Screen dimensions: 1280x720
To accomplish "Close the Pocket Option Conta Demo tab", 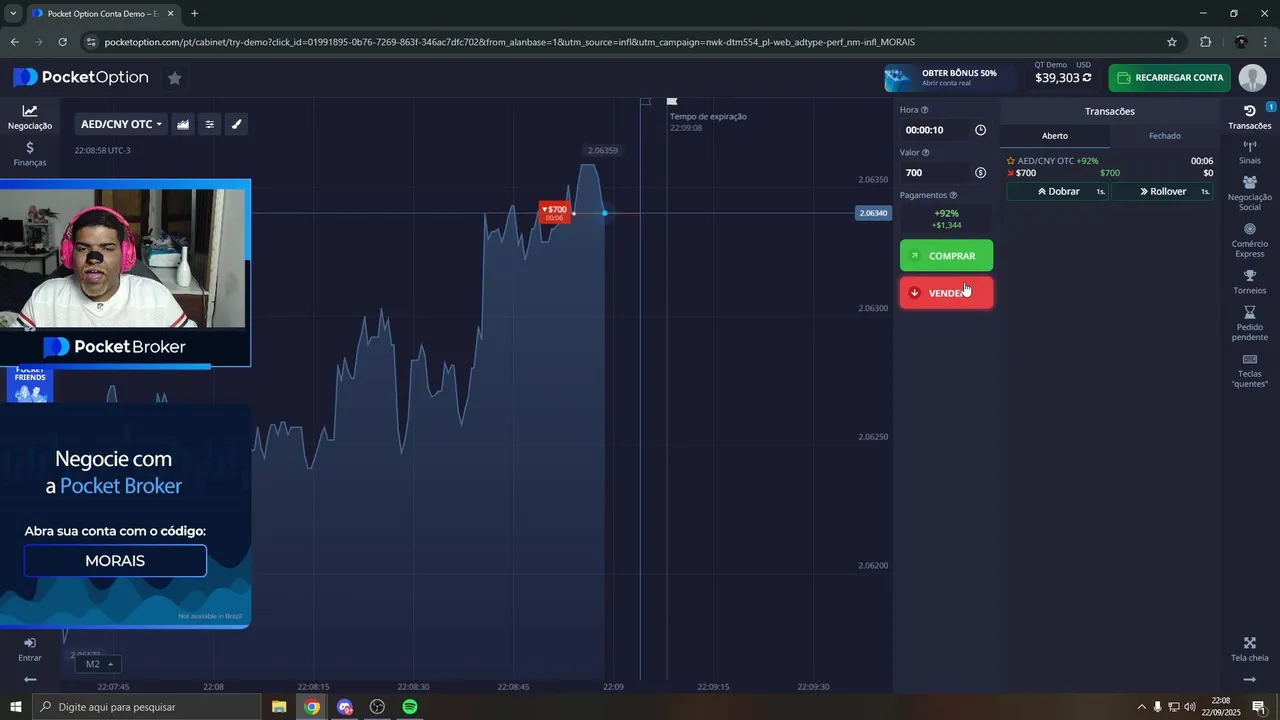I will [170, 14].
